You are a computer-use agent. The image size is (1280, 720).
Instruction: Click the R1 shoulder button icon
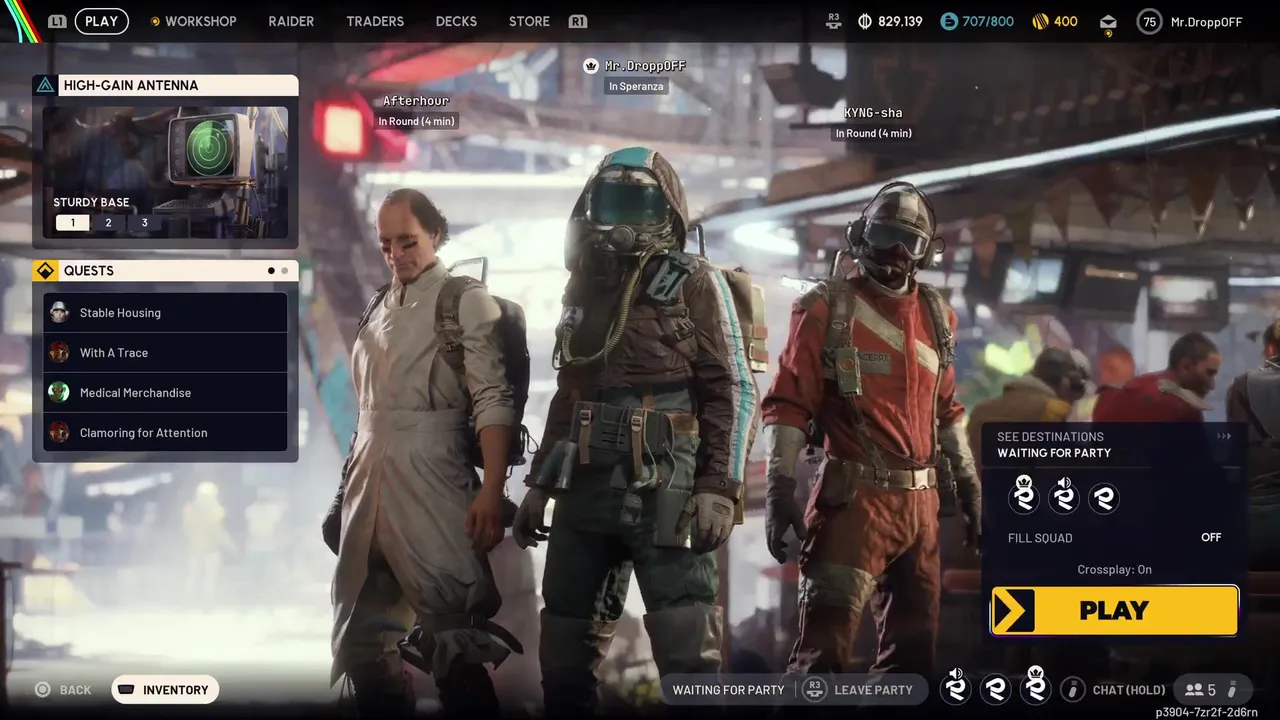point(577,21)
